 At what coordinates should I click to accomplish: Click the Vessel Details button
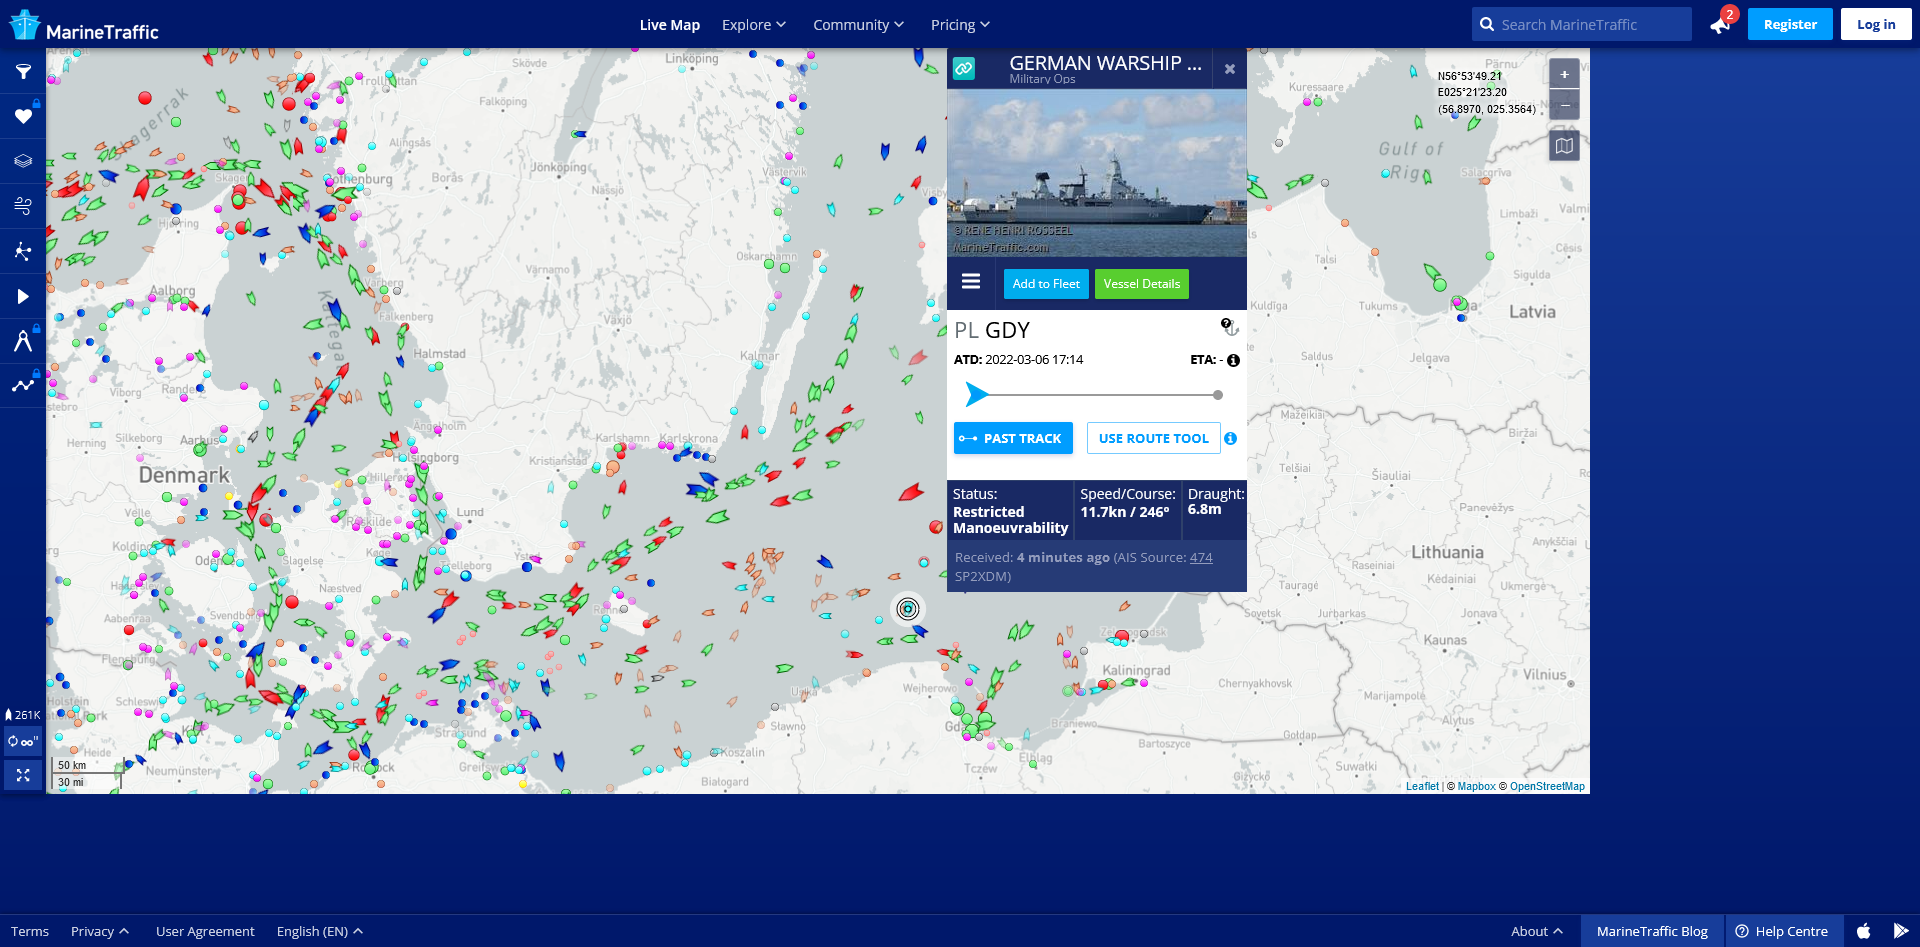pyautogui.click(x=1141, y=284)
